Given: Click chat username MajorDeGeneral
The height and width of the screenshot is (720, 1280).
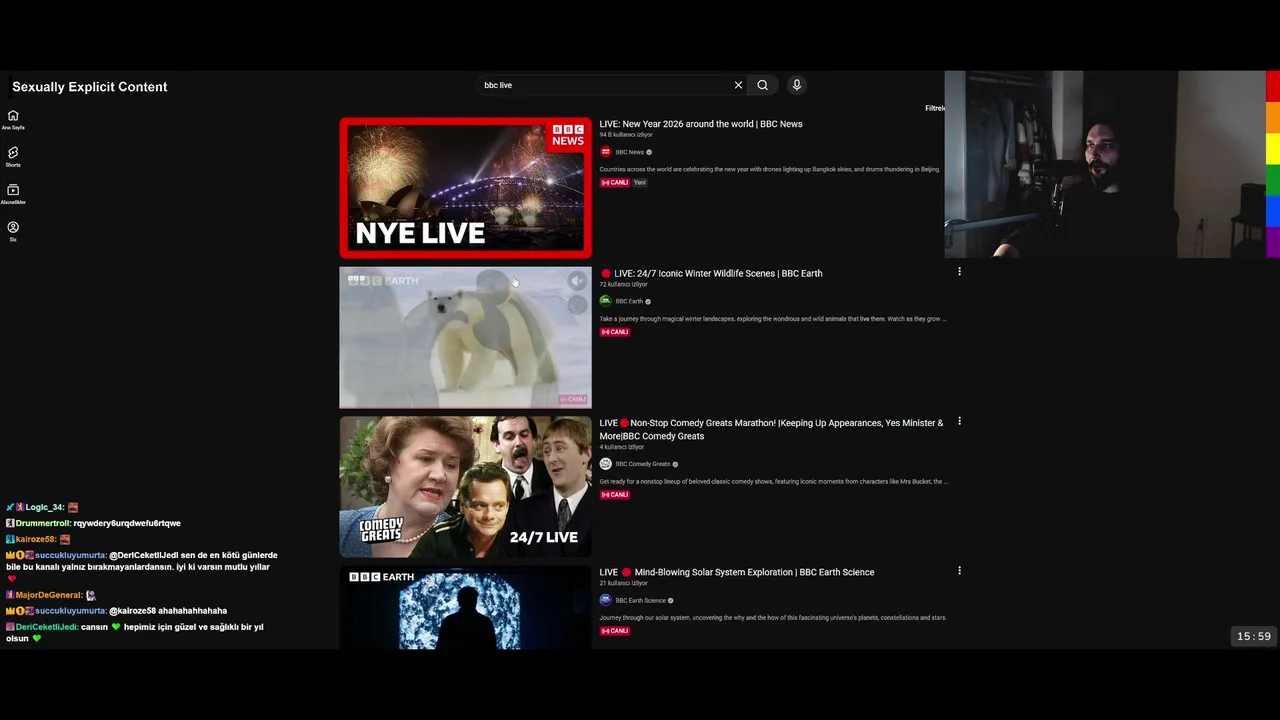Looking at the screenshot, I should [49, 595].
